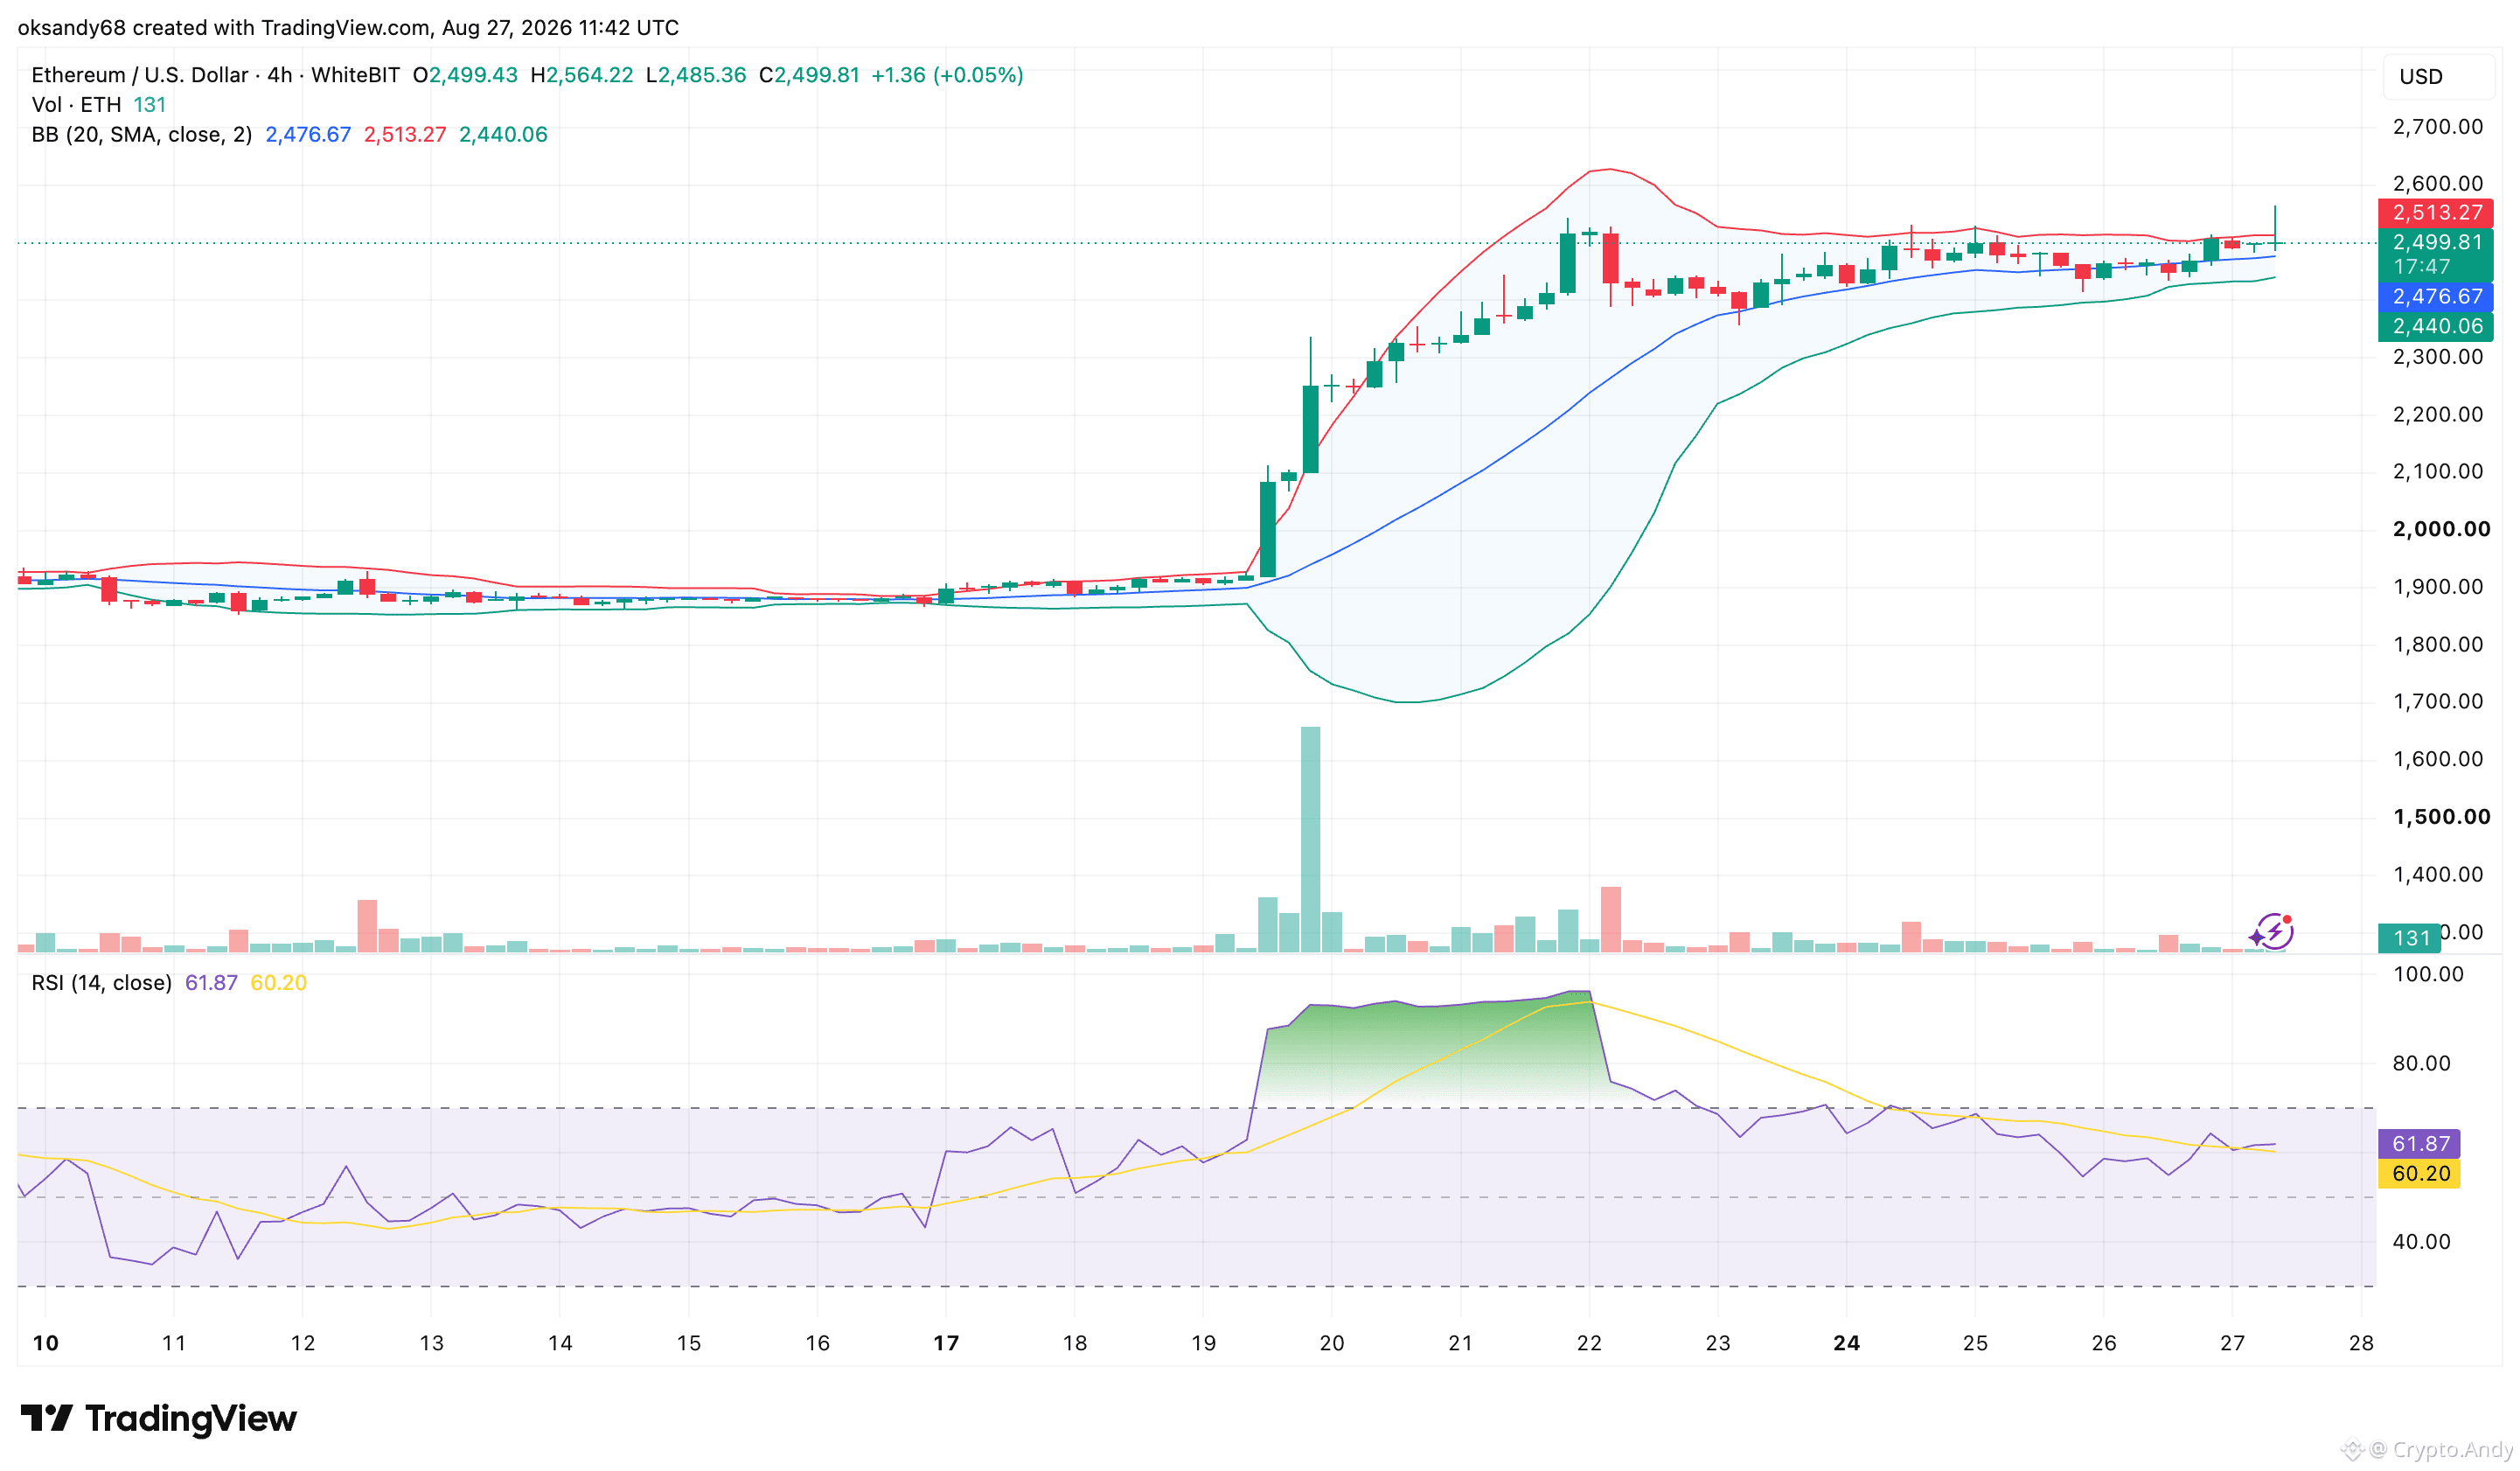Click date label 20 on time axis

(x=1332, y=1343)
